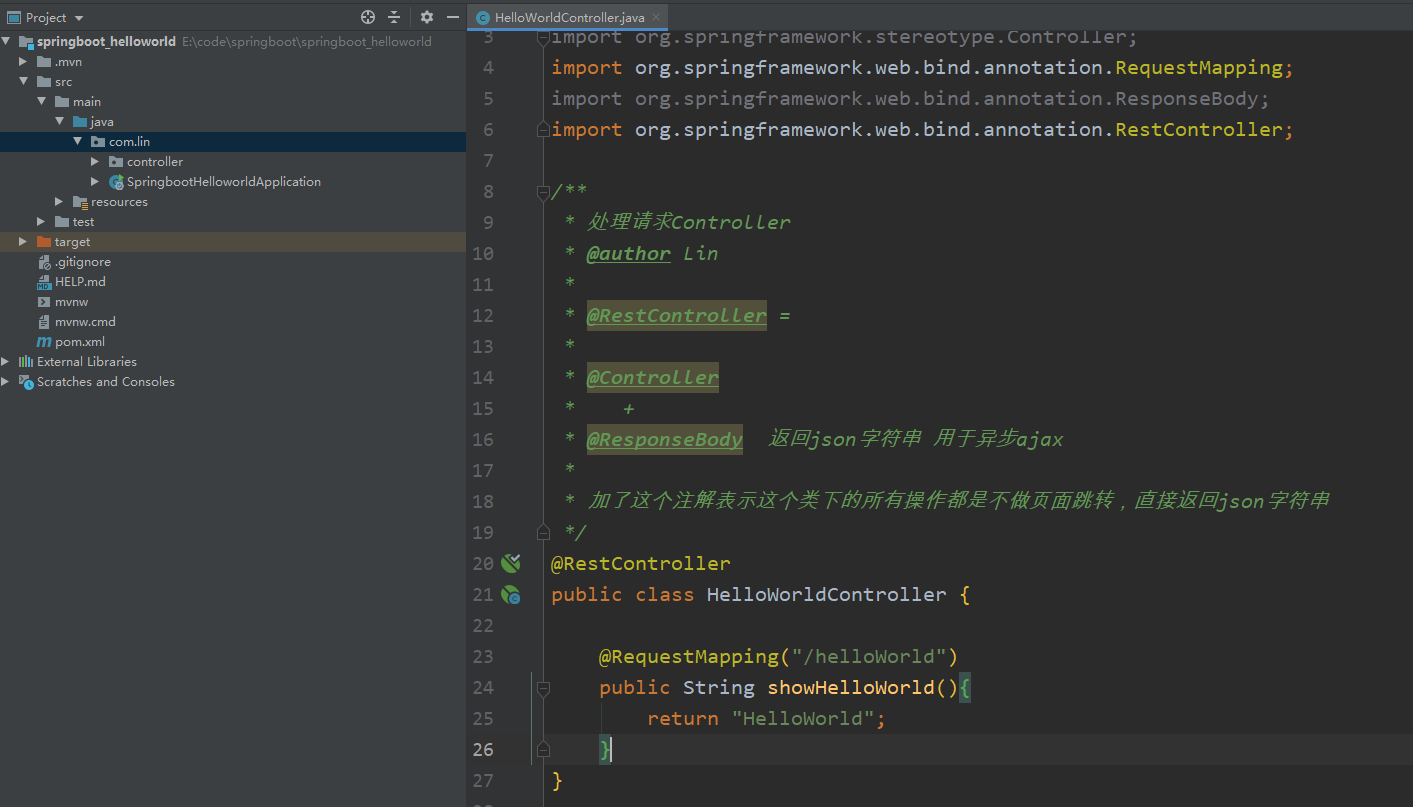
Task: Click the icon next to .gitignore
Action: click(x=44, y=261)
